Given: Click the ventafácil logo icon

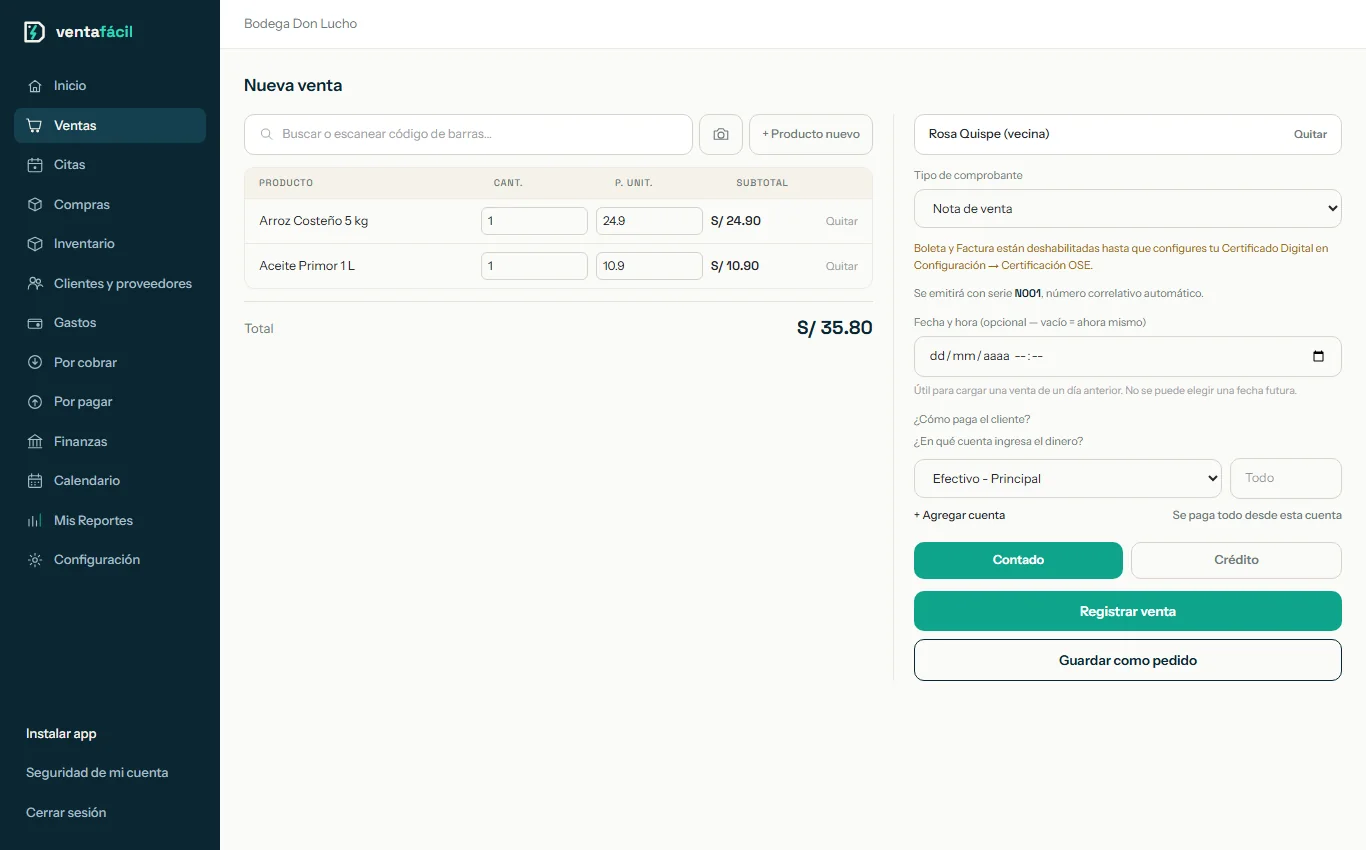Looking at the screenshot, I should point(34,32).
